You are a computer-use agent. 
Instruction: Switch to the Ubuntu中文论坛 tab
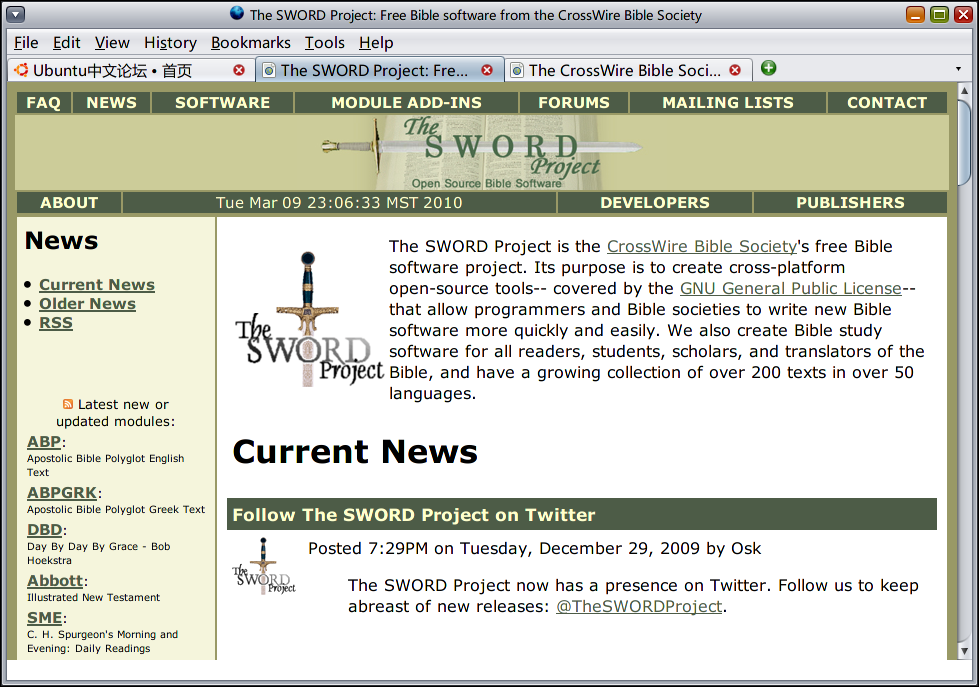click(x=131, y=70)
